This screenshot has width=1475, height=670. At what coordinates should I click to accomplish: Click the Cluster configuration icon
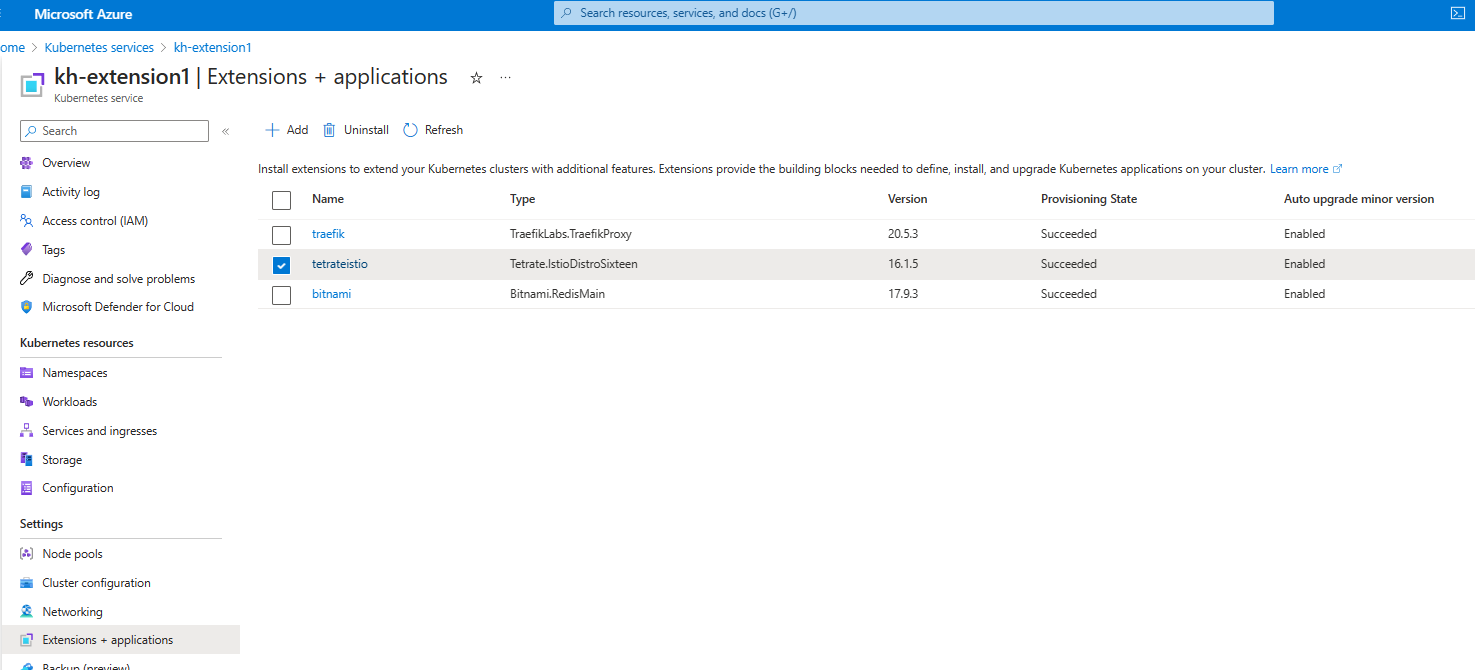click(x=27, y=583)
